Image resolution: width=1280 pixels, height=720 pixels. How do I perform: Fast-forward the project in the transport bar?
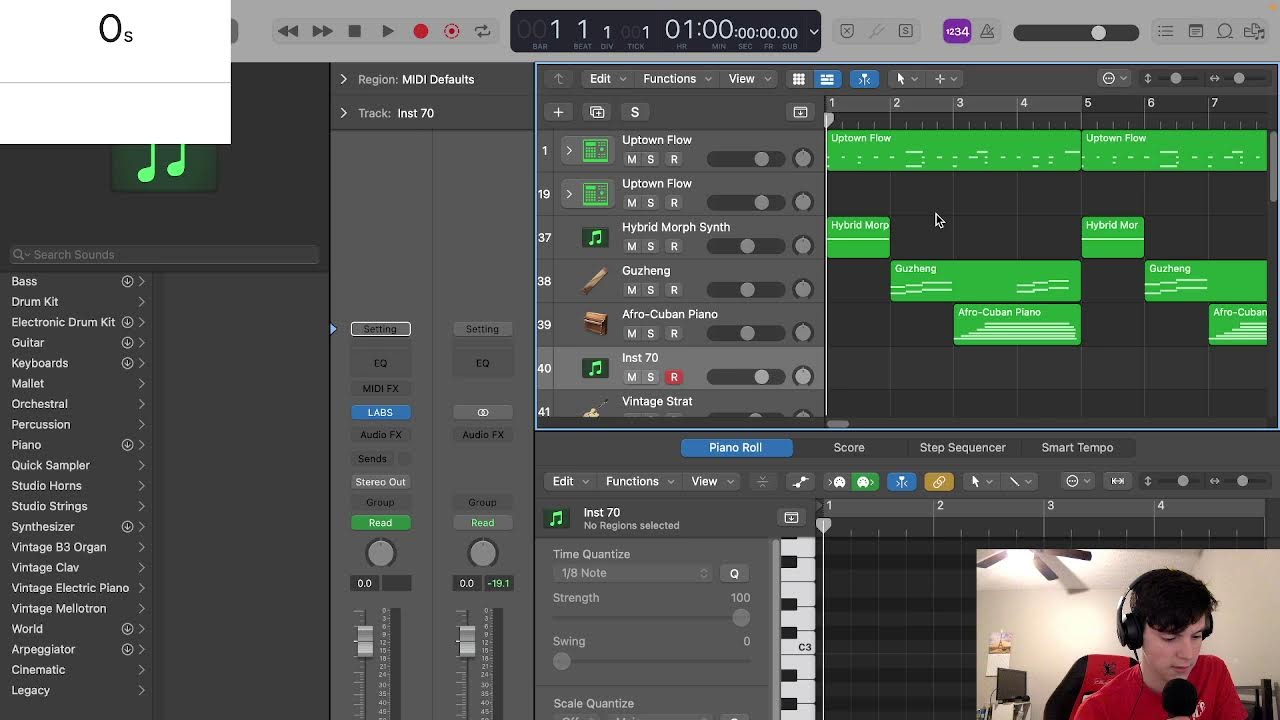click(322, 32)
